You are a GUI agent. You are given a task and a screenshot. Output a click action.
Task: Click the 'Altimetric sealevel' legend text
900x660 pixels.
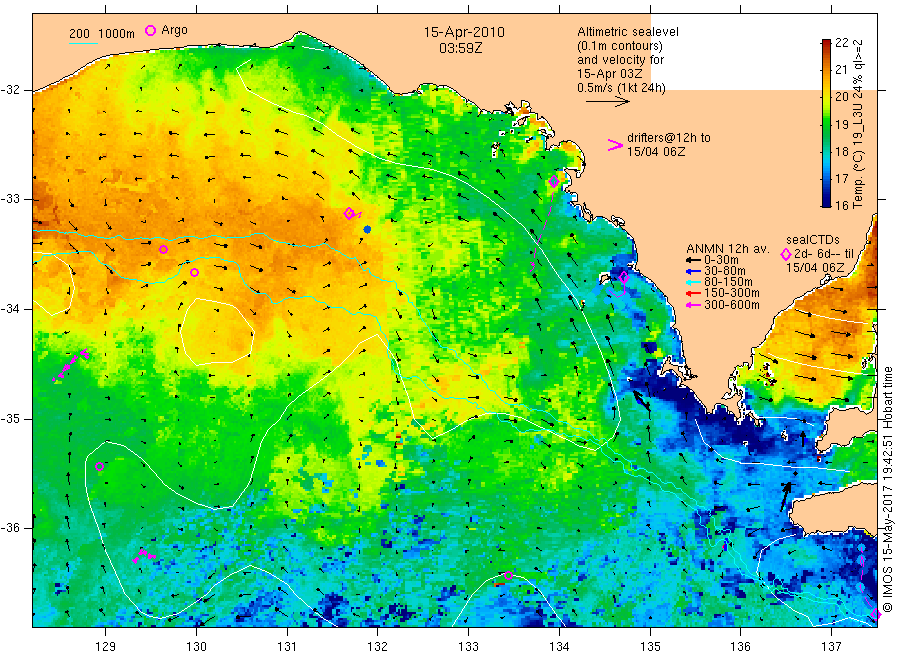[x=628, y=32]
